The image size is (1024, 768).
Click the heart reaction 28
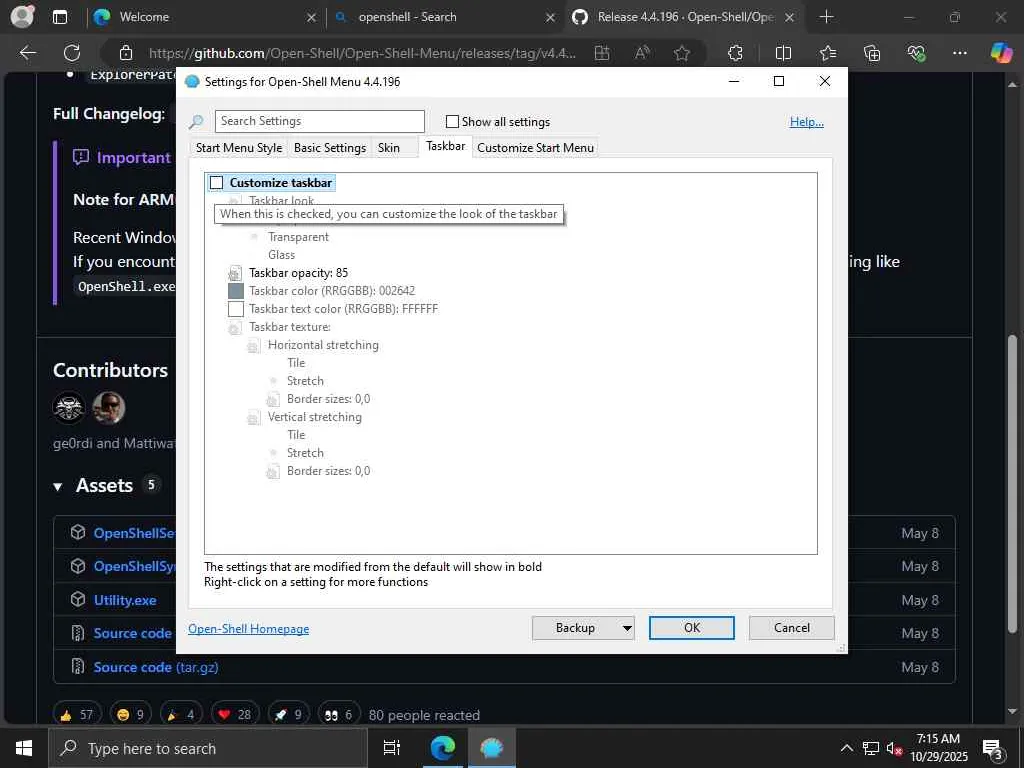235,714
